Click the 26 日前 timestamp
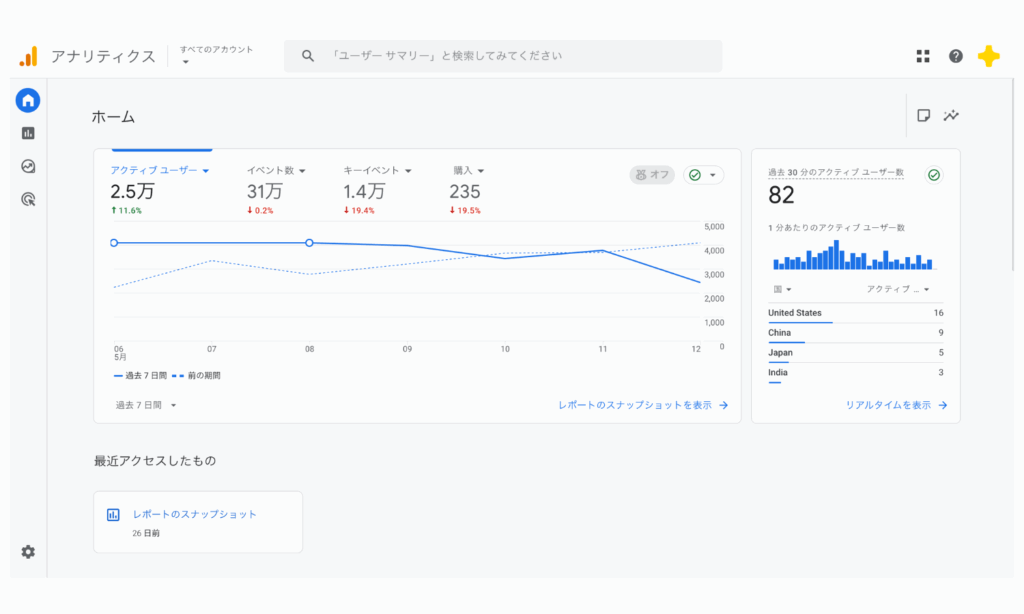 click(146, 534)
